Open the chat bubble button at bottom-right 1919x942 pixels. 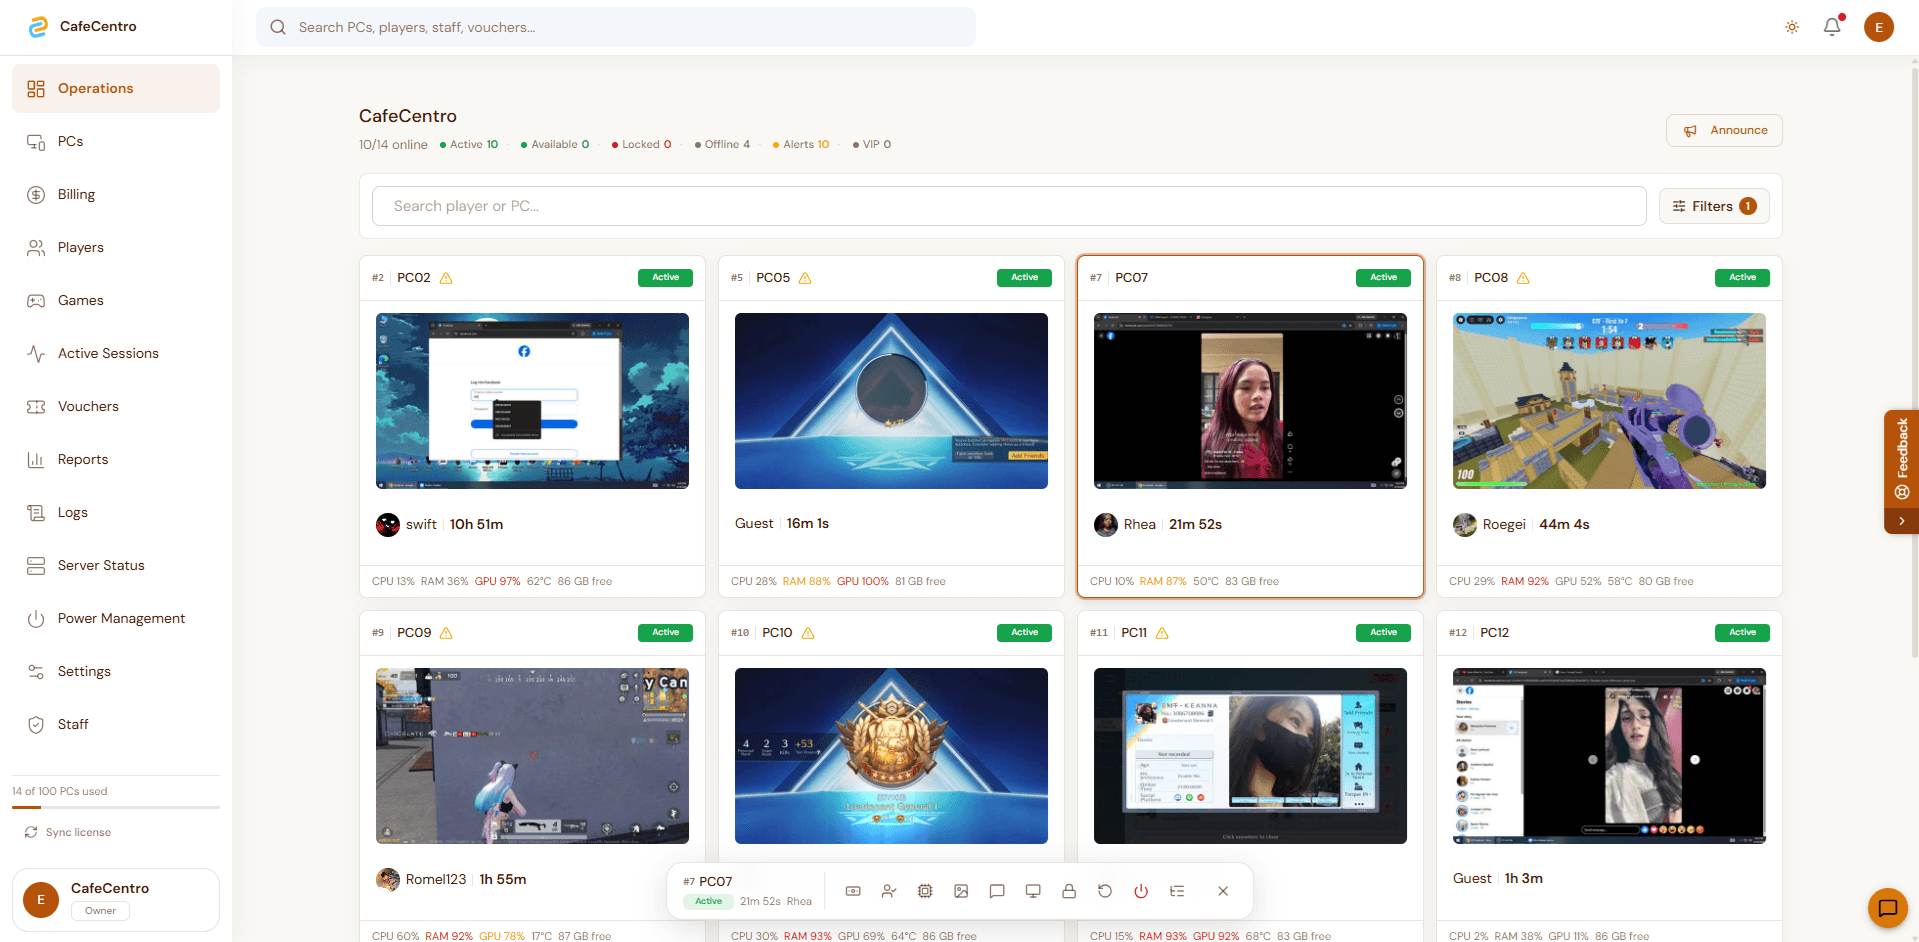pos(1888,908)
